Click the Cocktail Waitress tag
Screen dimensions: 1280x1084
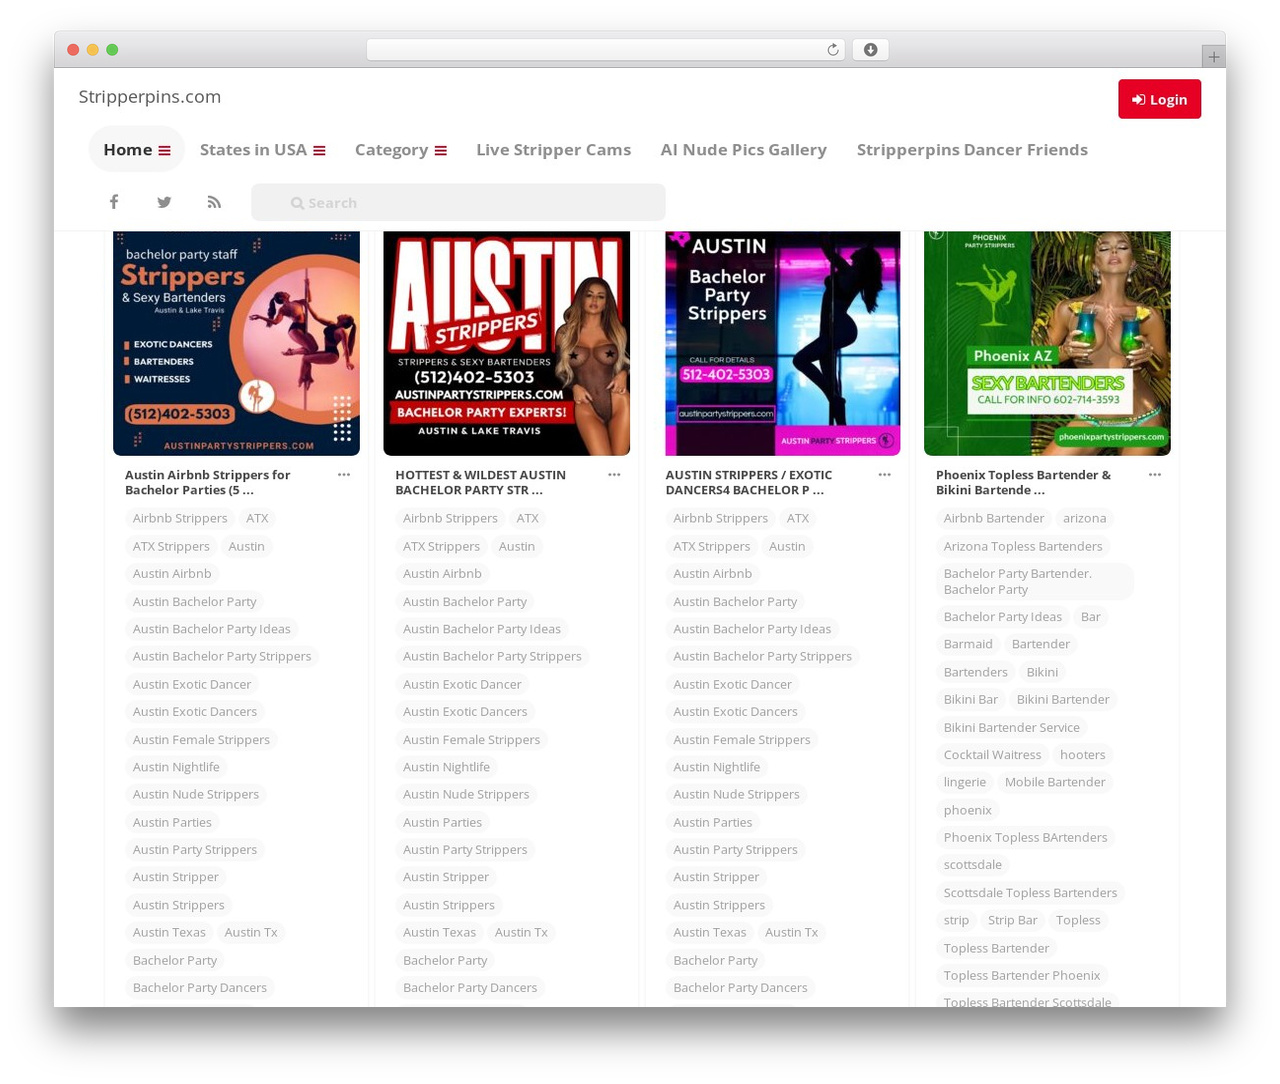992,755
